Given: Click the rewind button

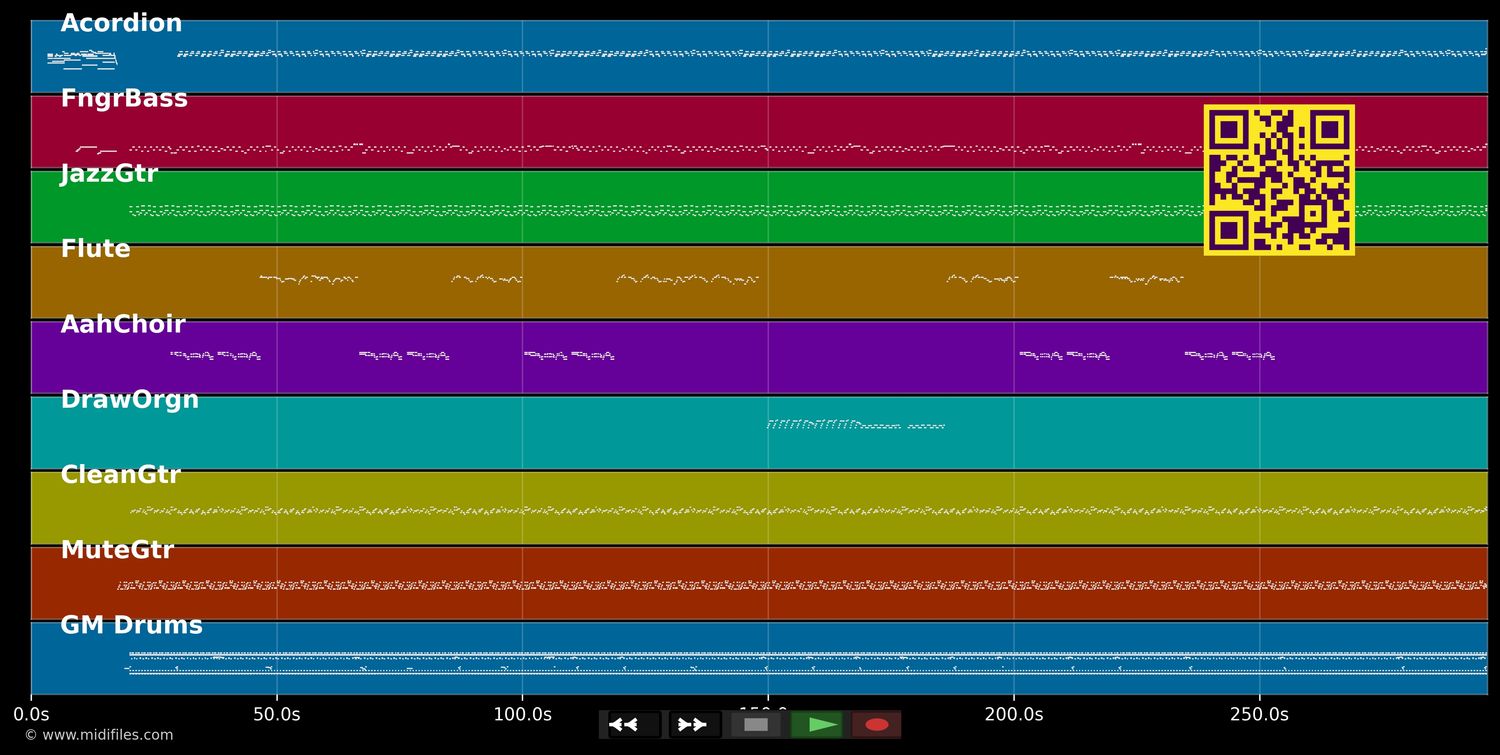Looking at the screenshot, I should coord(633,725).
